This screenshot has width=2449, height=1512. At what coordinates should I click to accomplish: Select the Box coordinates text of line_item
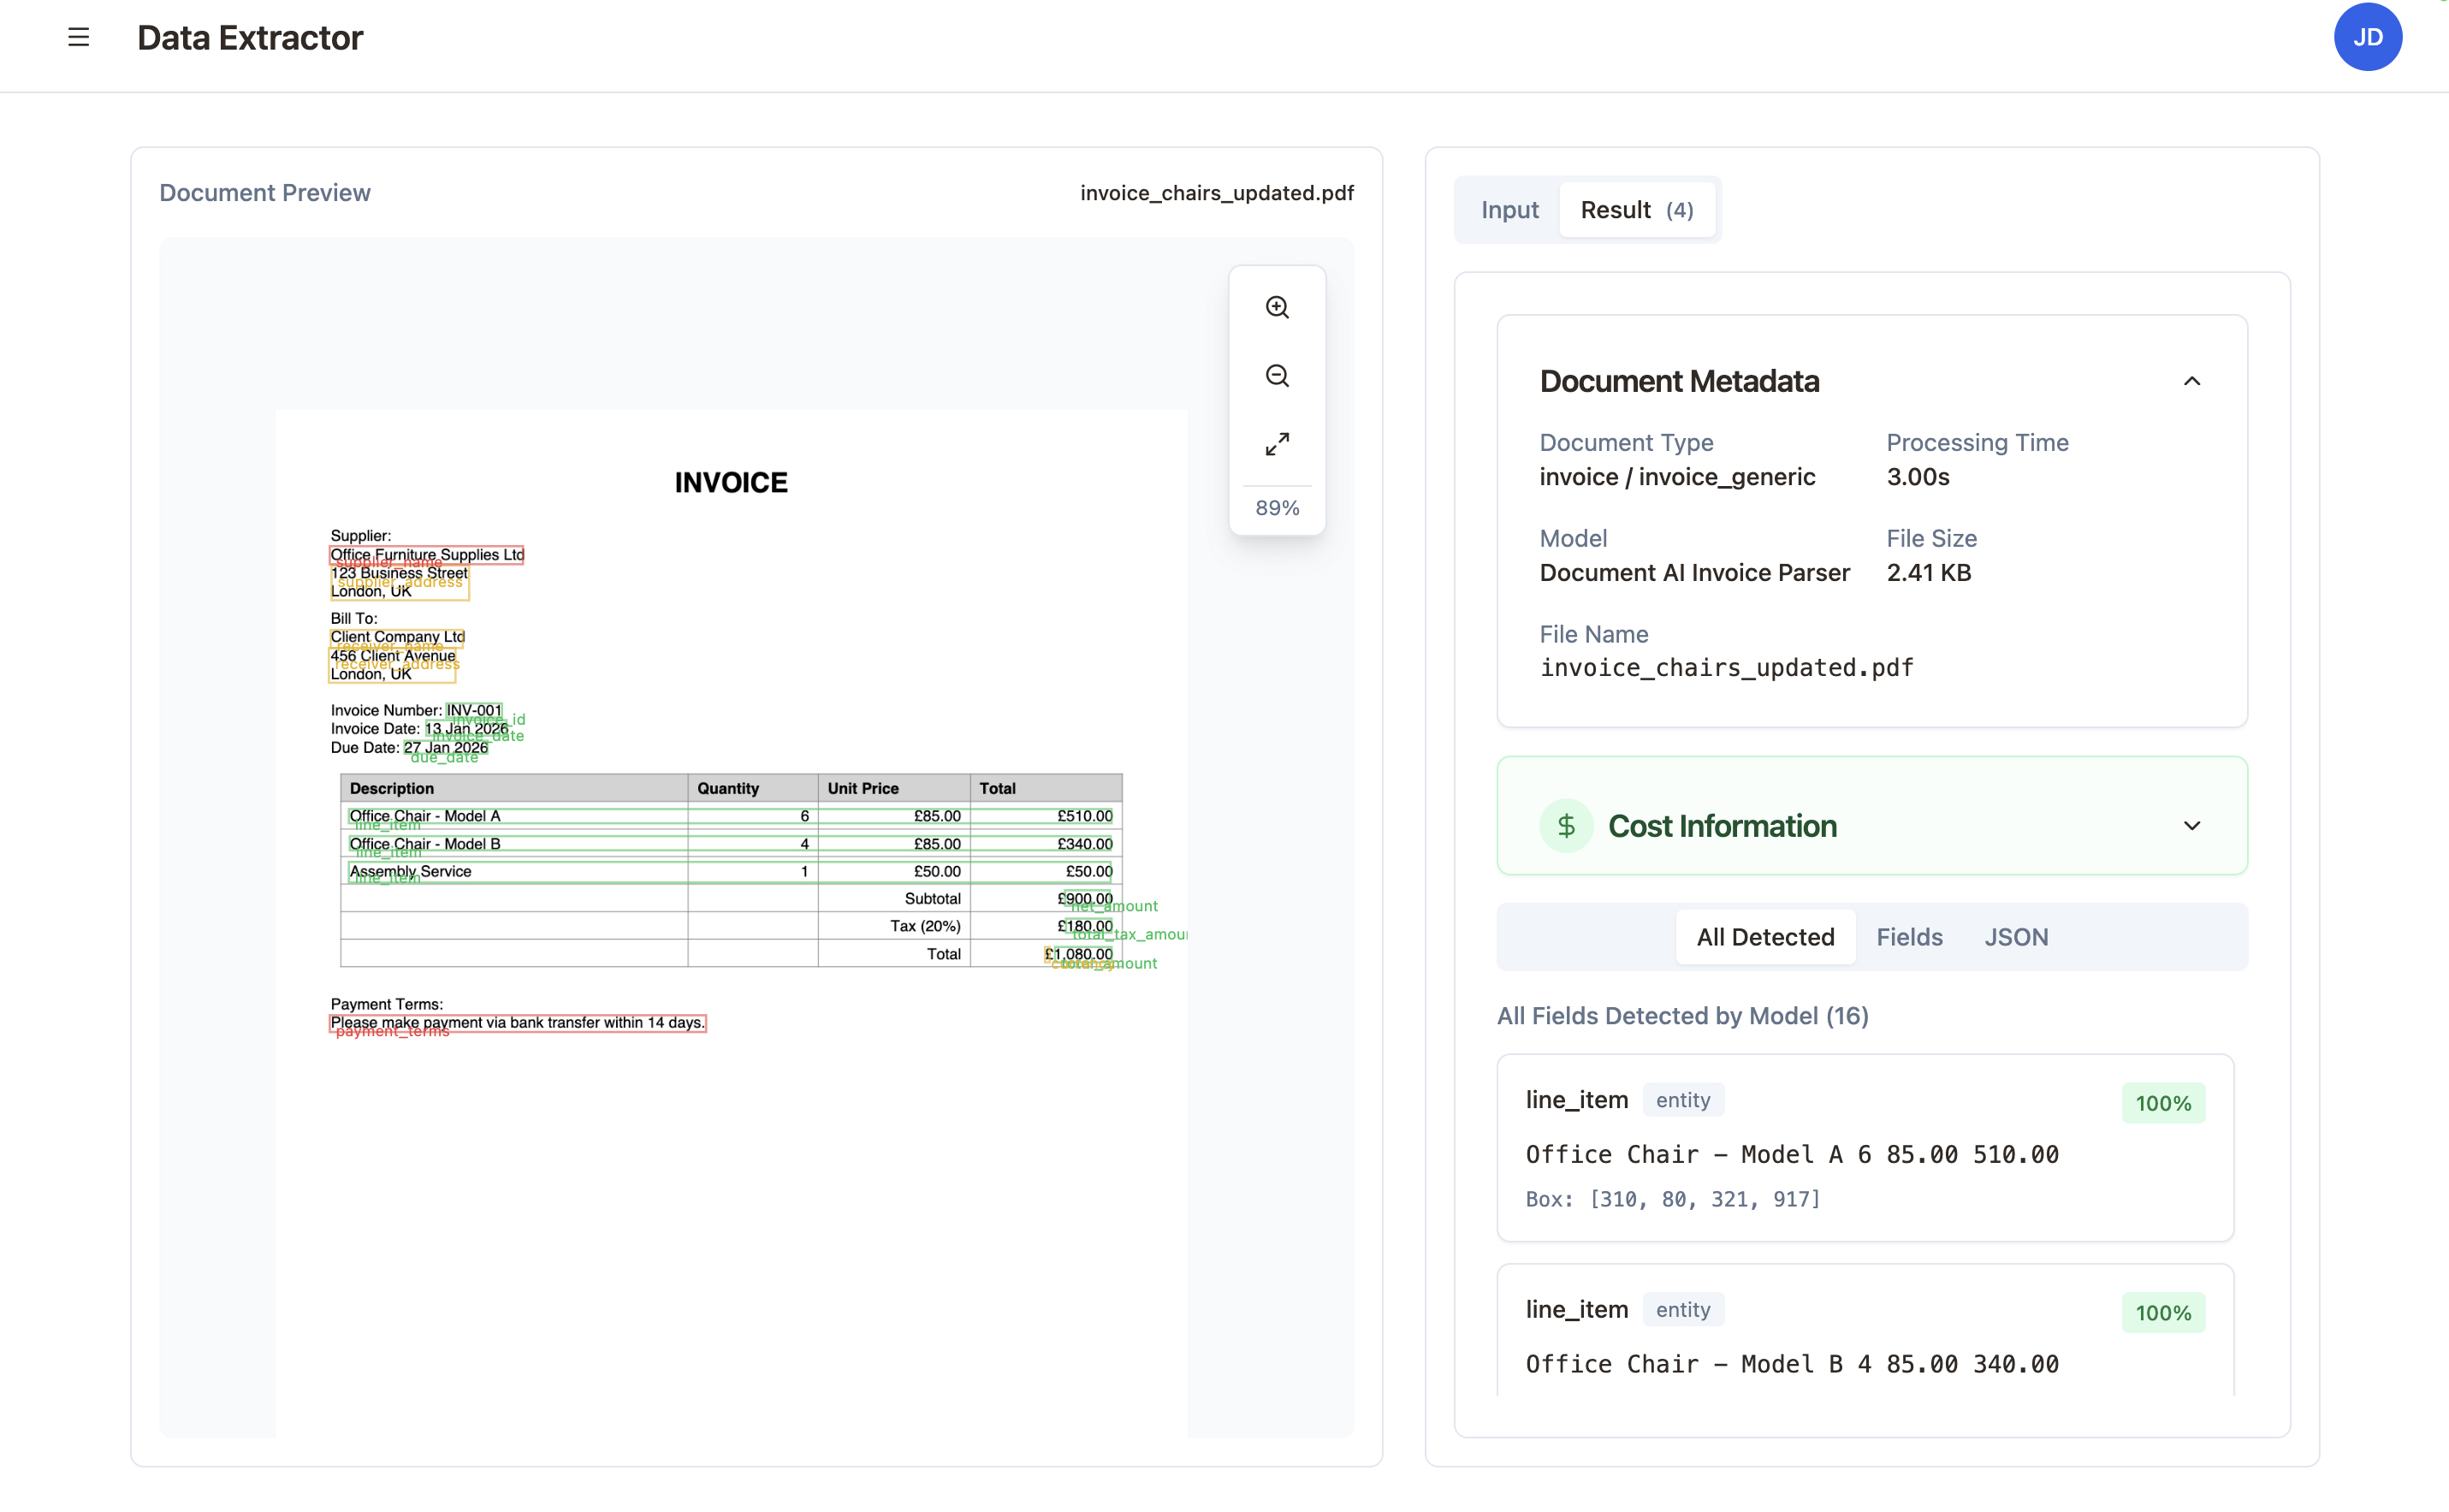[x=1672, y=1198]
